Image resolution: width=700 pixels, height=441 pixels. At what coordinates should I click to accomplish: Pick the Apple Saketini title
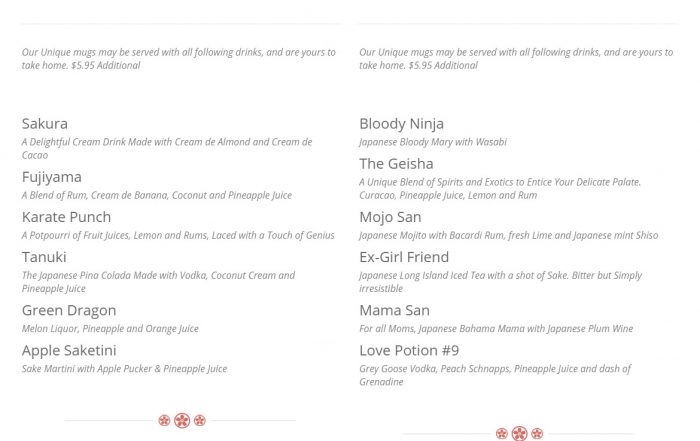tap(69, 350)
